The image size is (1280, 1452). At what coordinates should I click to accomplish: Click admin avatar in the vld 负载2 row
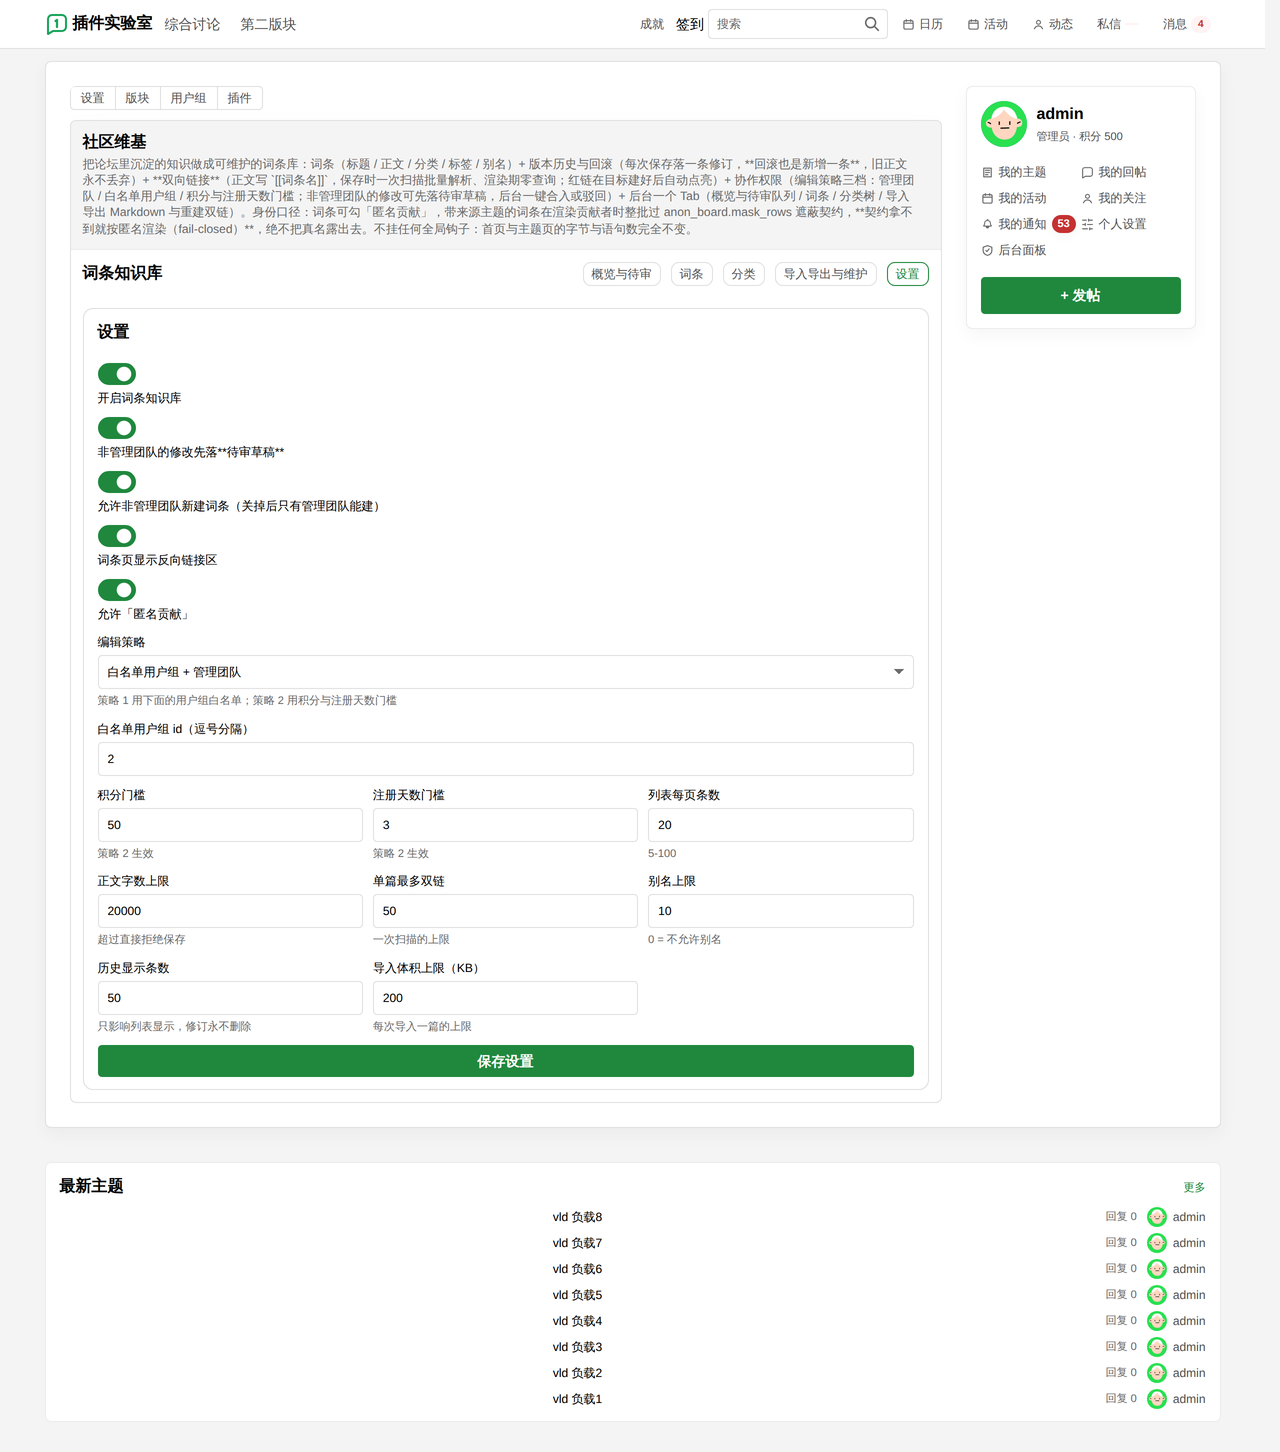pyautogui.click(x=1157, y=1373)
